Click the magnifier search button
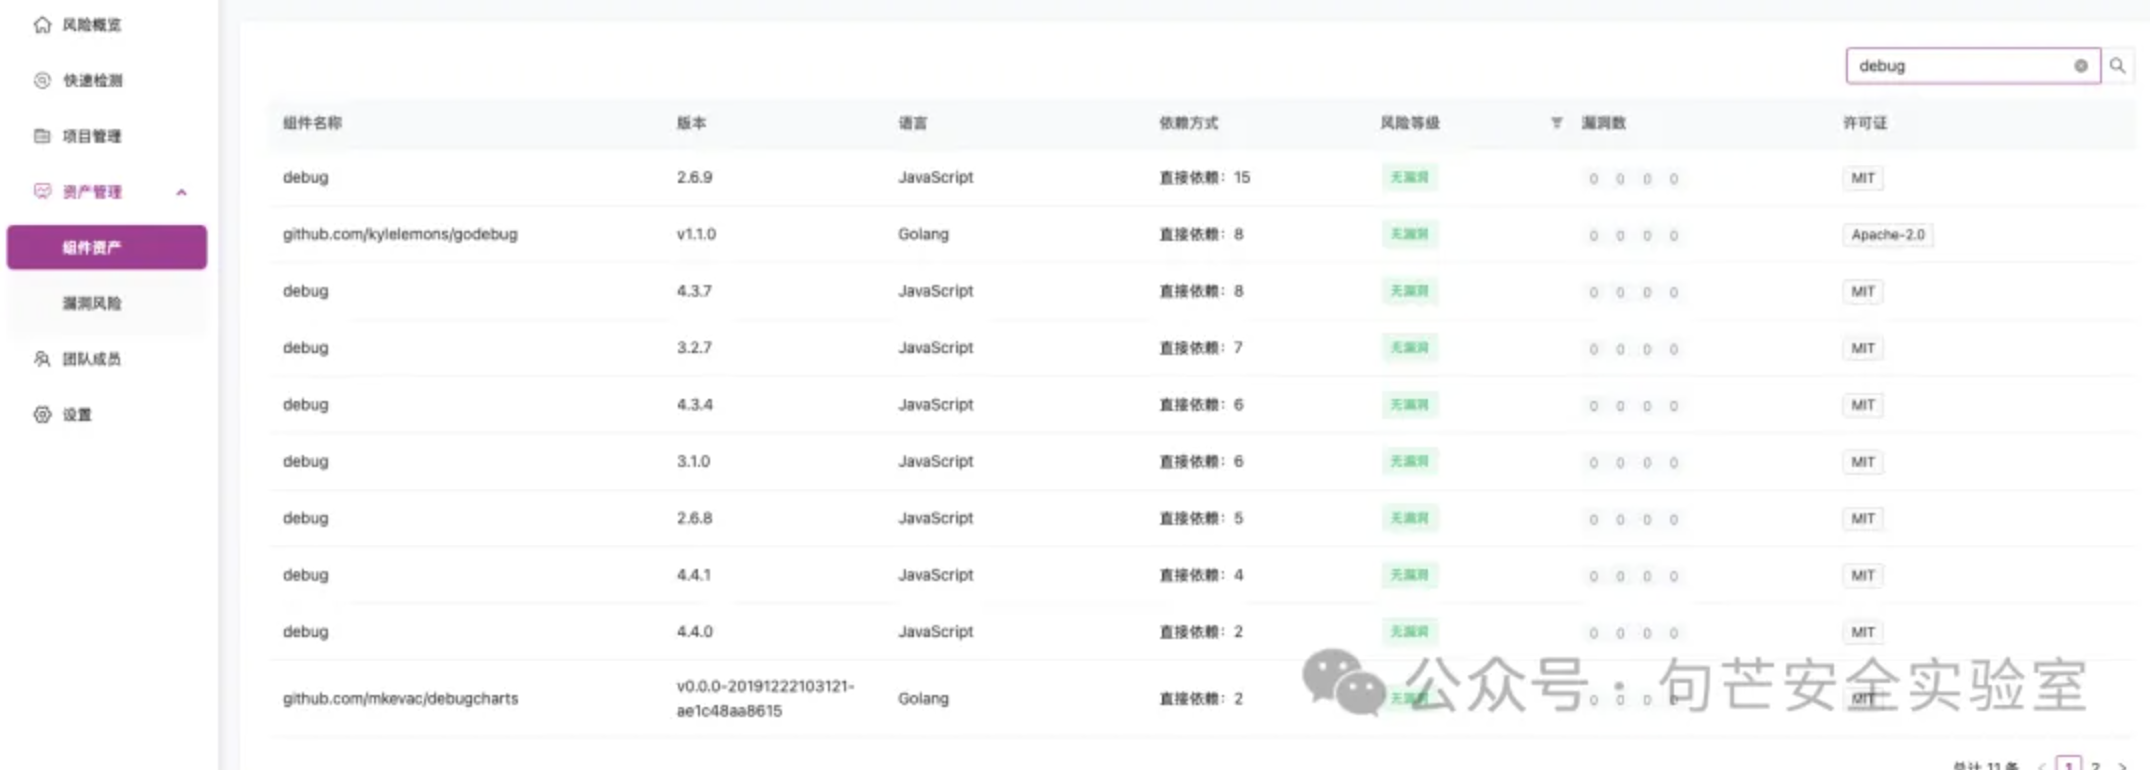2150x770 pixels. [2117, 66]
